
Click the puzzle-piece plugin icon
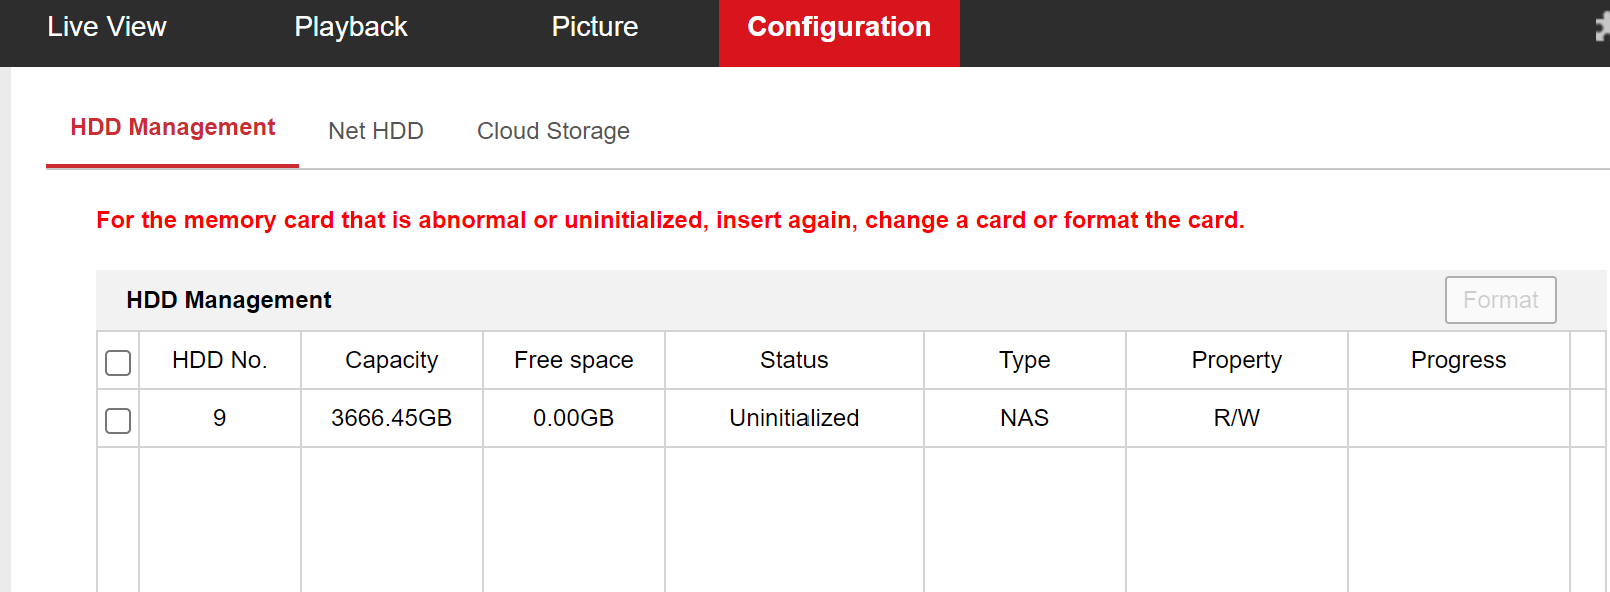click(x=1602, y=27)
